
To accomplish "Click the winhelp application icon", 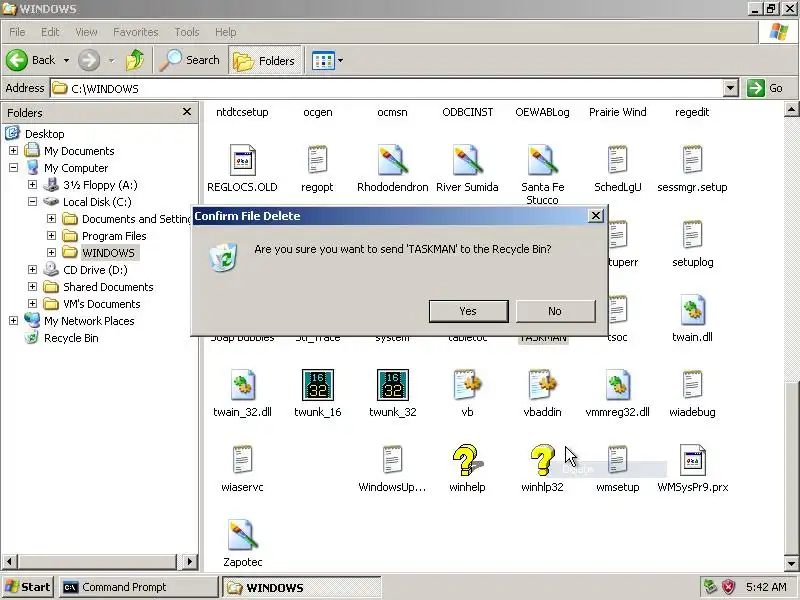I will pyautogui.click(x=467, y=460).
